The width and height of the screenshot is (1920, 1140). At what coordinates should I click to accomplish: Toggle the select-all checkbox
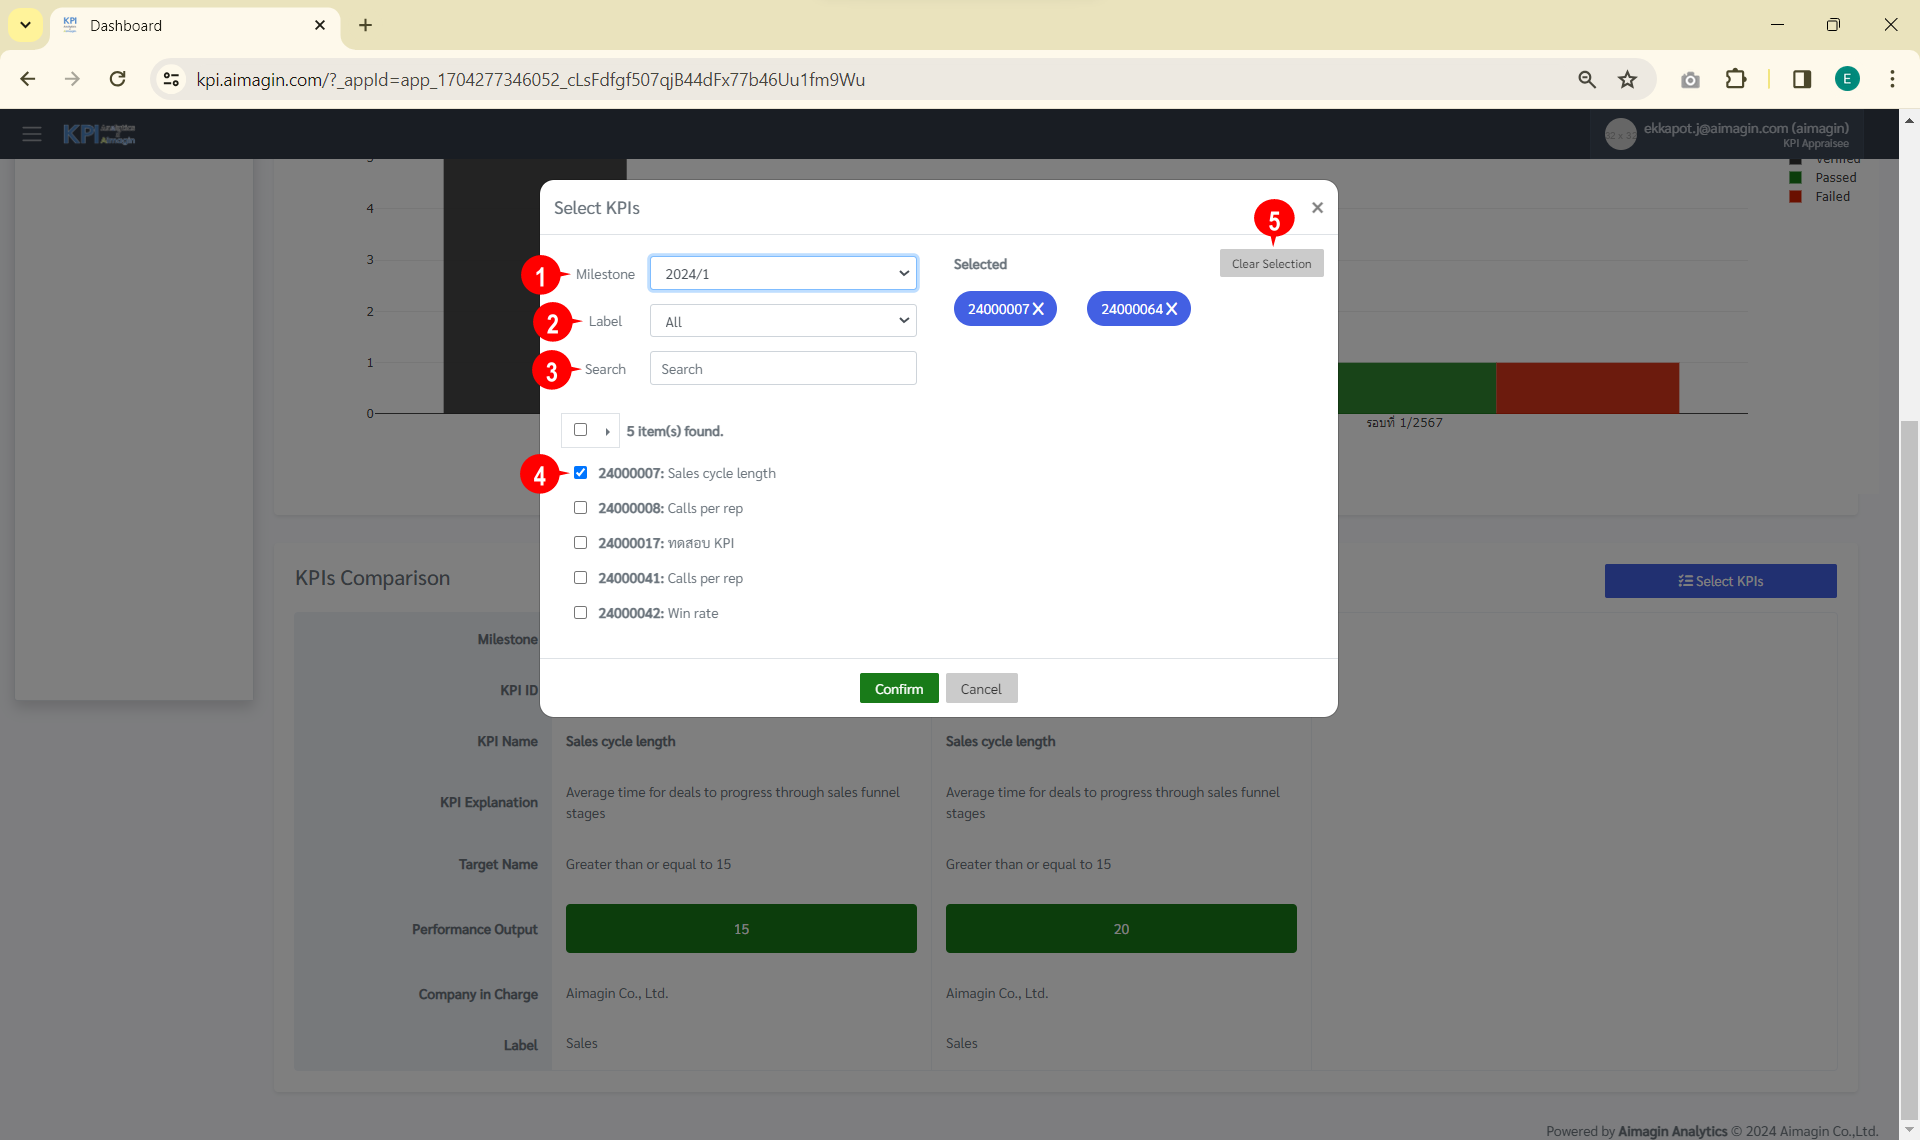(x=580, y=430)
